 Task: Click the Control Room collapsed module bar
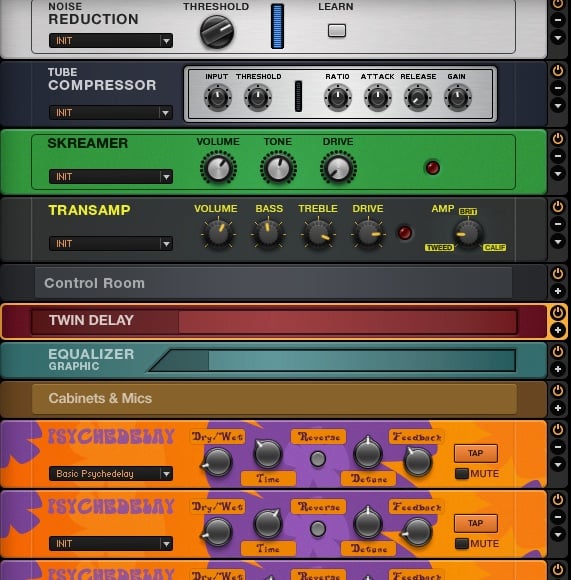pos(273,283)
